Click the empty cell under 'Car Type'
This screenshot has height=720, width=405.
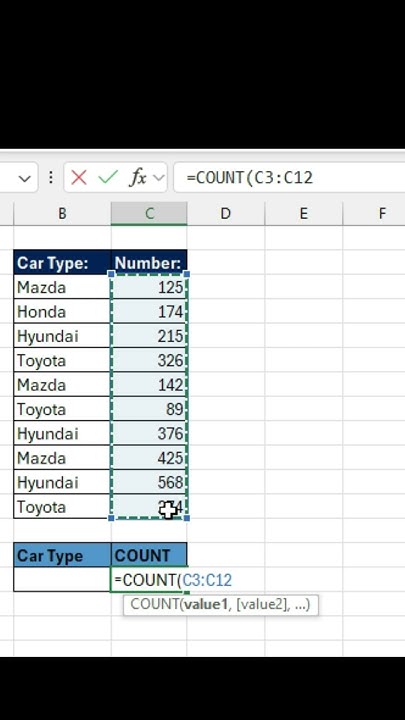62,580
